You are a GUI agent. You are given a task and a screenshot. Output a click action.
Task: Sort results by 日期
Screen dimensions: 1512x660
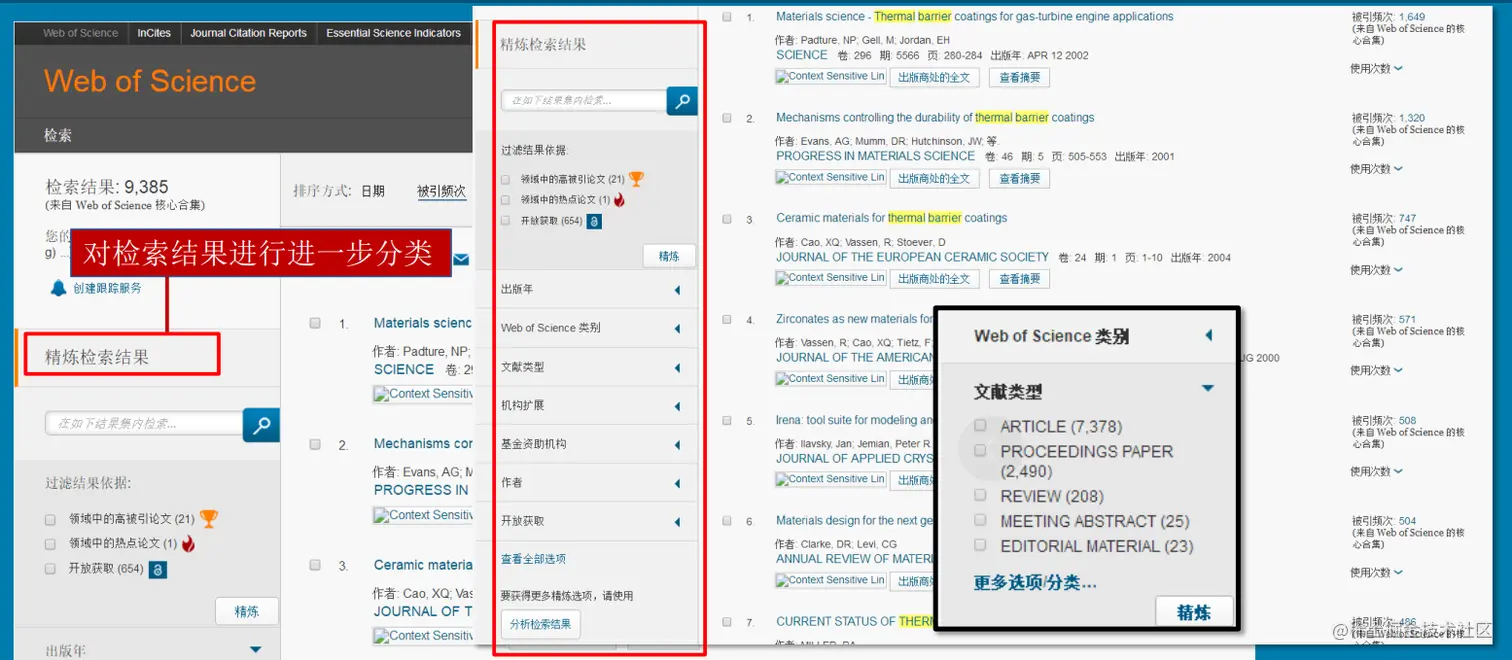pyautogui.click(x=373, y=191)
